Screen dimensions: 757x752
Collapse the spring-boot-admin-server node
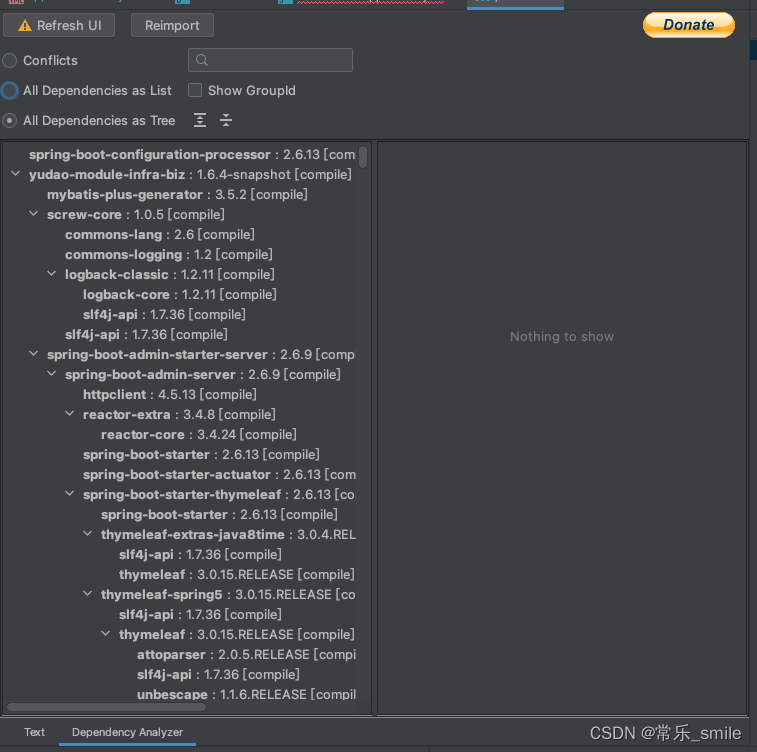tap(52, 373)
